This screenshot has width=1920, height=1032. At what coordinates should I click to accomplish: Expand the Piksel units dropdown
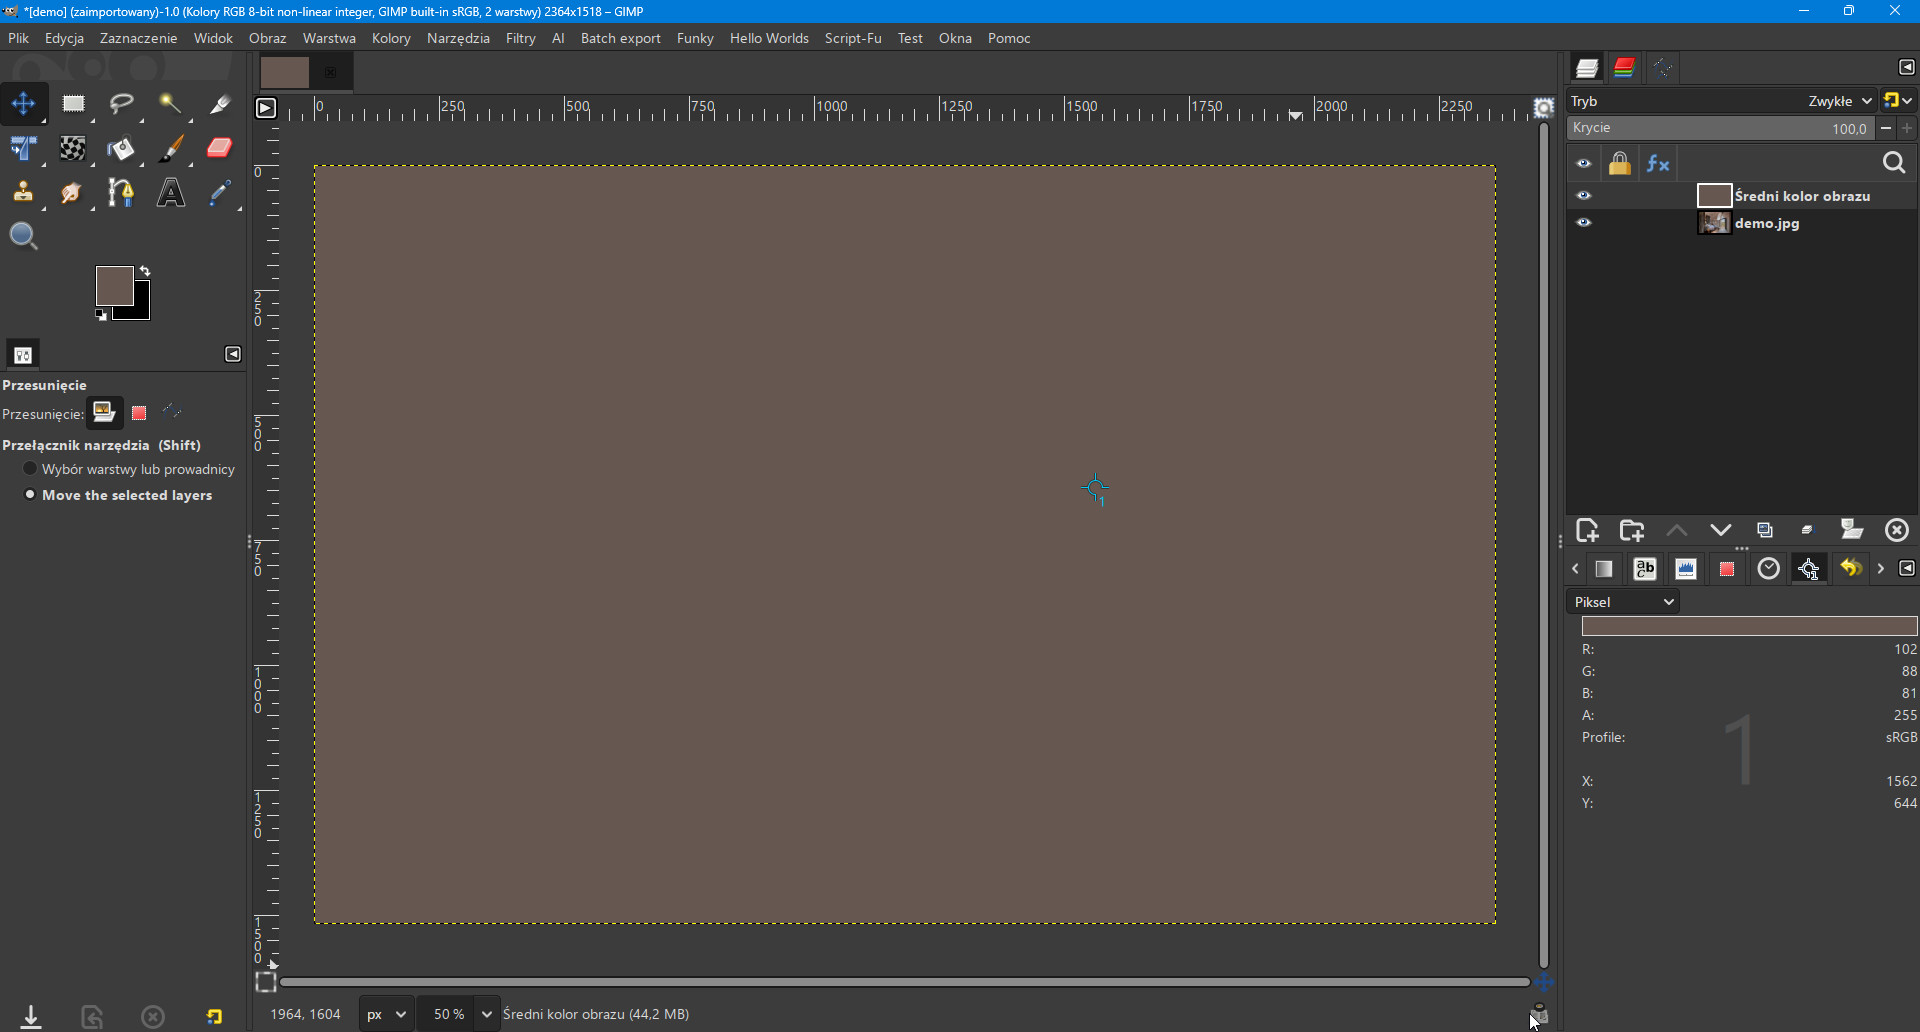tap(1623, 602)
